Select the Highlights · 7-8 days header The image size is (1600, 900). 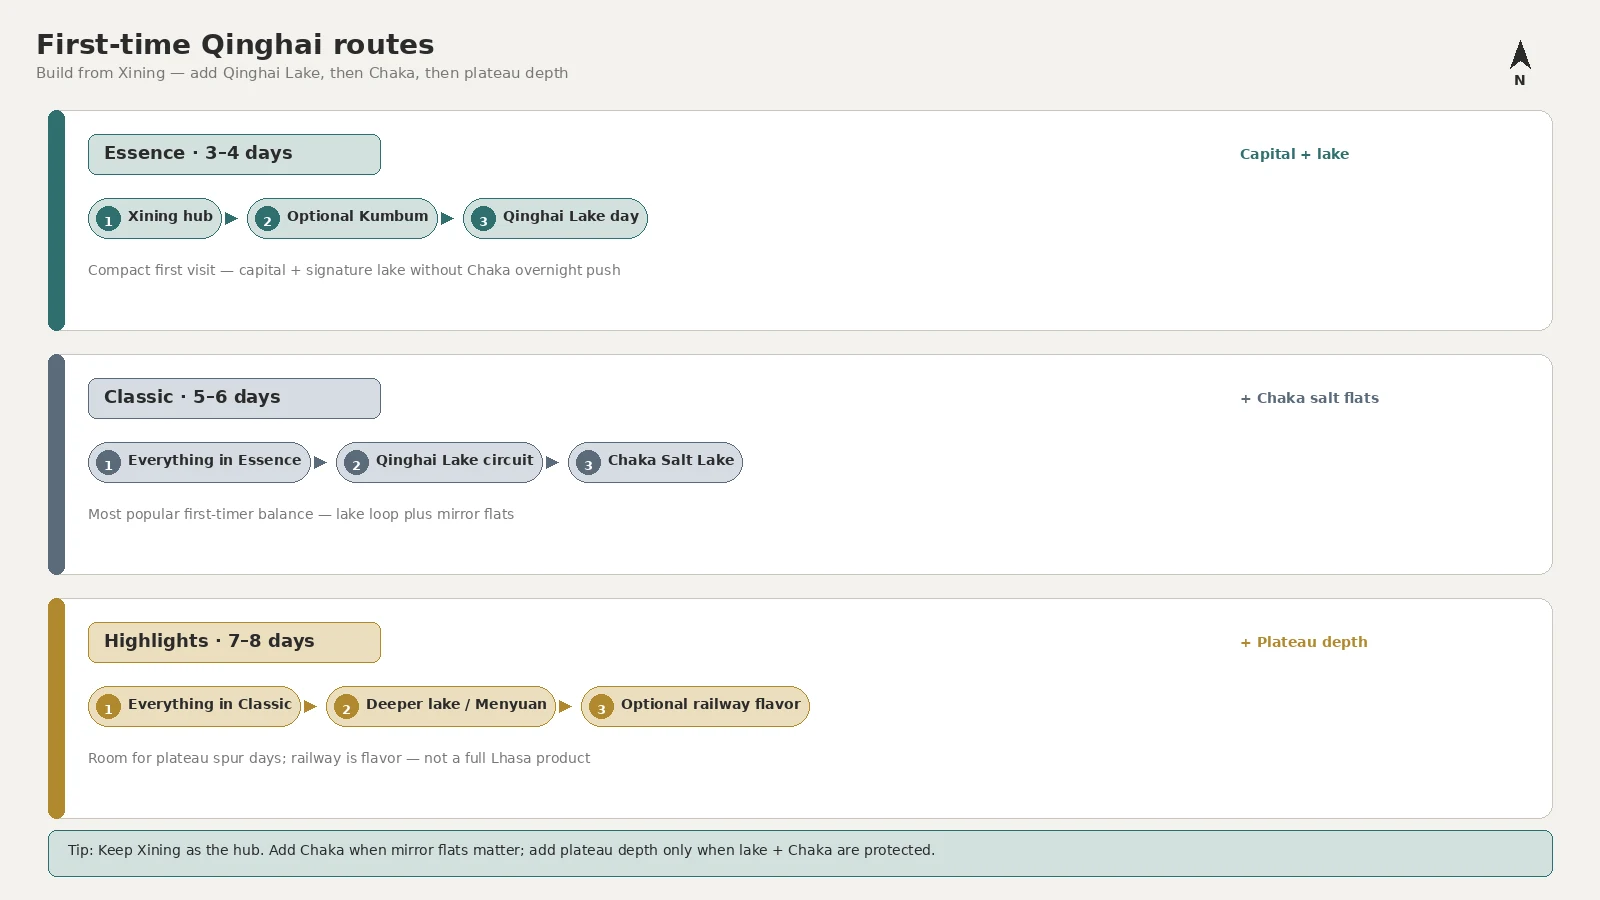[234, 642]
